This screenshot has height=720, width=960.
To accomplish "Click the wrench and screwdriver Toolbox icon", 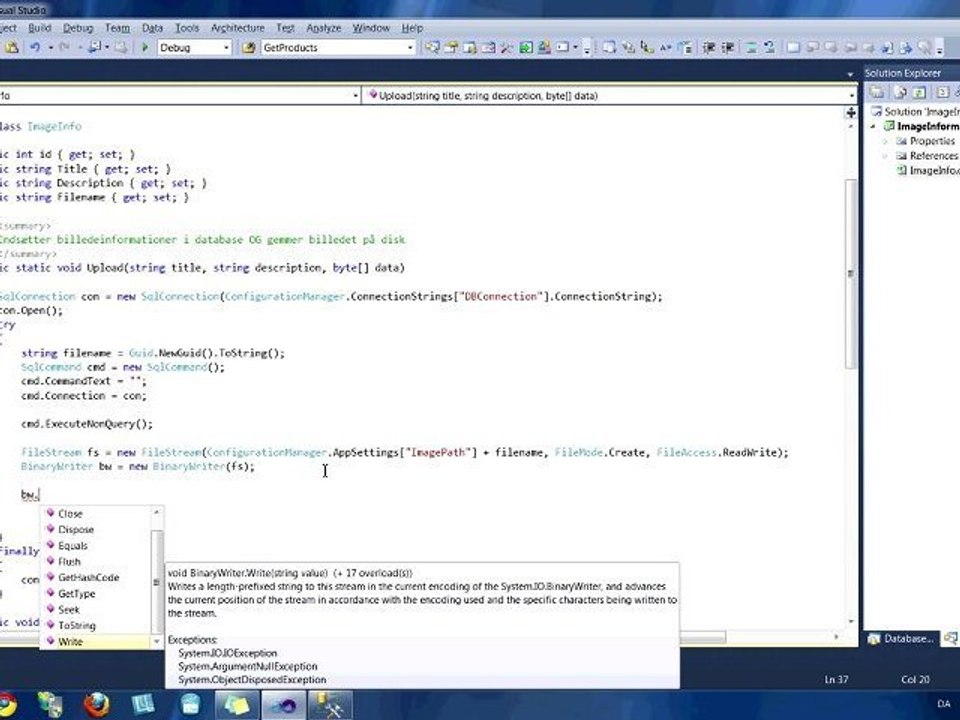I will (506, 47).
